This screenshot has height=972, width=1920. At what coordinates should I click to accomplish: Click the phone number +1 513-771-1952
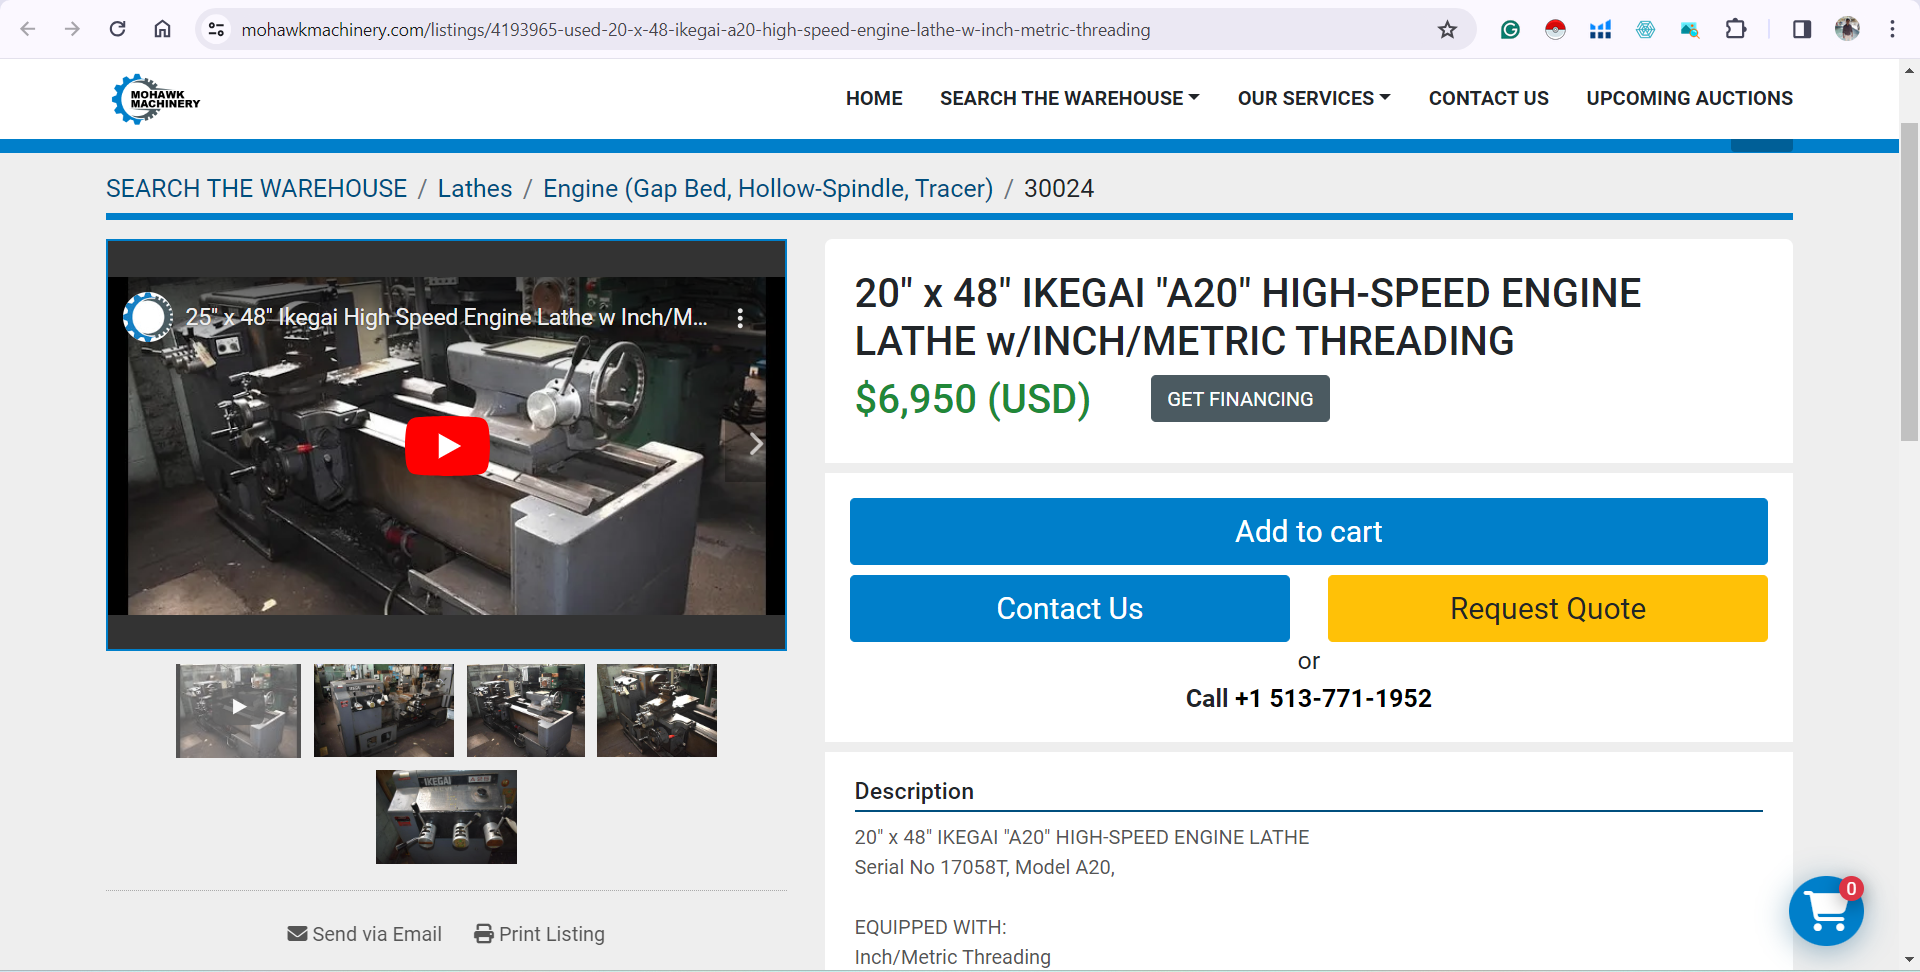point(1333,698)
